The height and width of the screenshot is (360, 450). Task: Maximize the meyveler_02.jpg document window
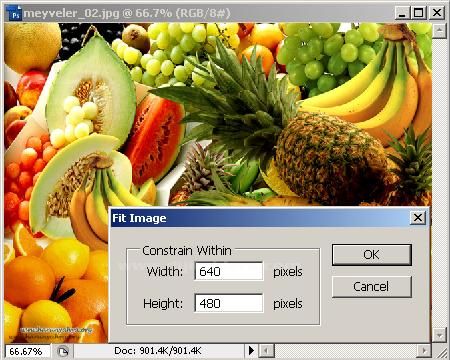pyautogui.click(x=419, y=13)
